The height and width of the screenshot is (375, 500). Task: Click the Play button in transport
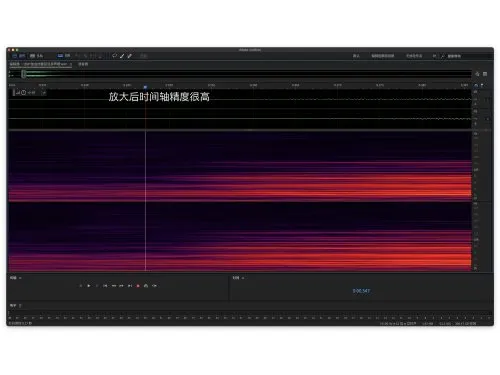click(x=89, y=286)
